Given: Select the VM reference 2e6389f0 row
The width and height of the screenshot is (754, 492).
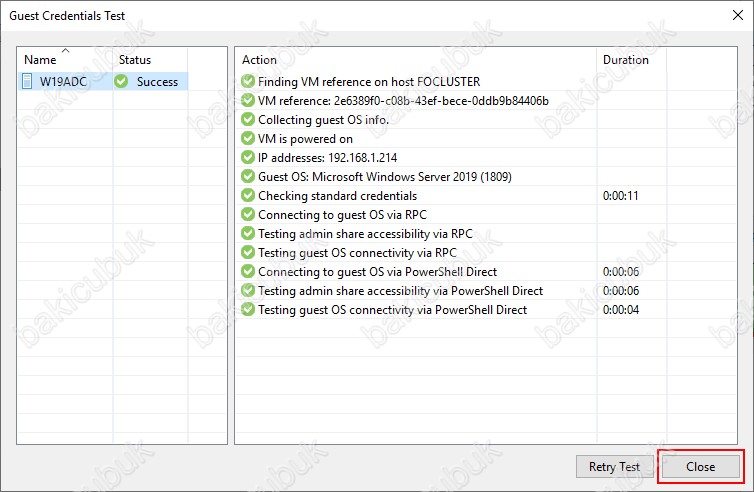Looking at the screenshot, I should (403, 101).
